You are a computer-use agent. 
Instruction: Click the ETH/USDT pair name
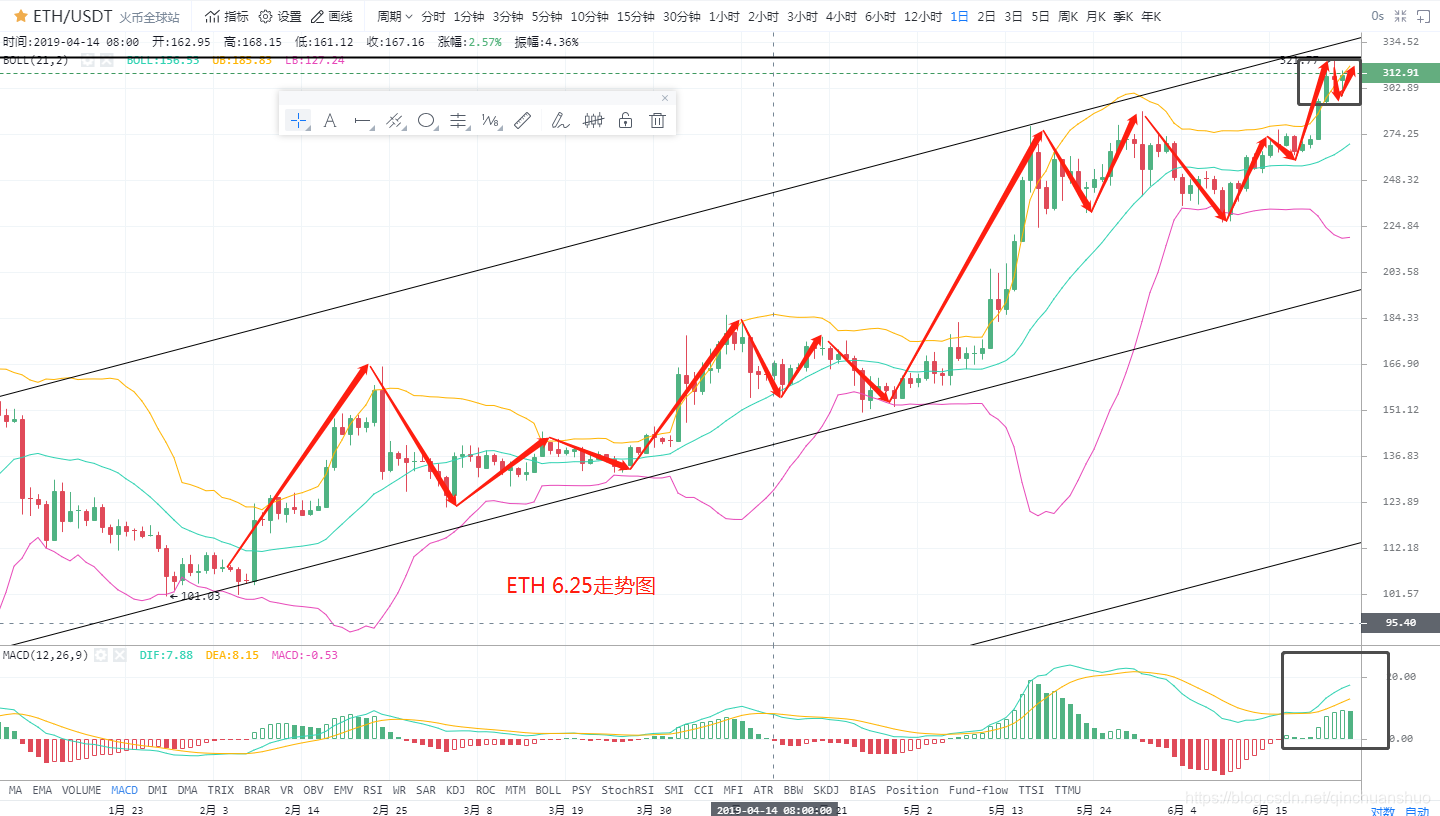click(73, 16)
